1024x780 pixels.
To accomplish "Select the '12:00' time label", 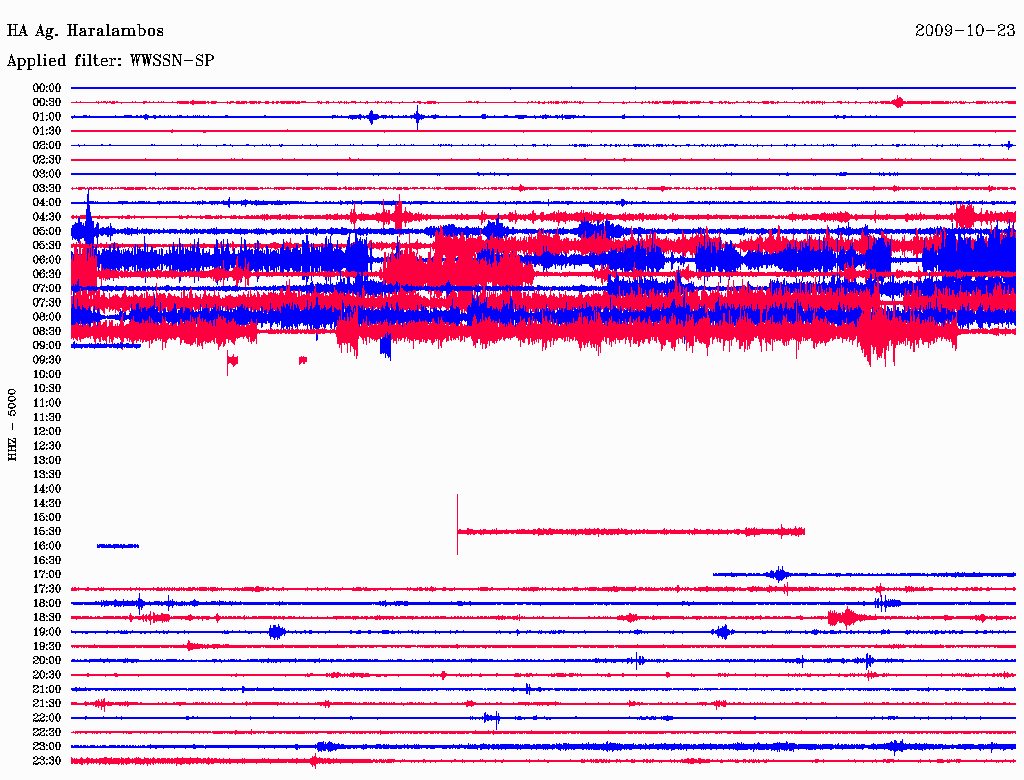I will 47,431.
